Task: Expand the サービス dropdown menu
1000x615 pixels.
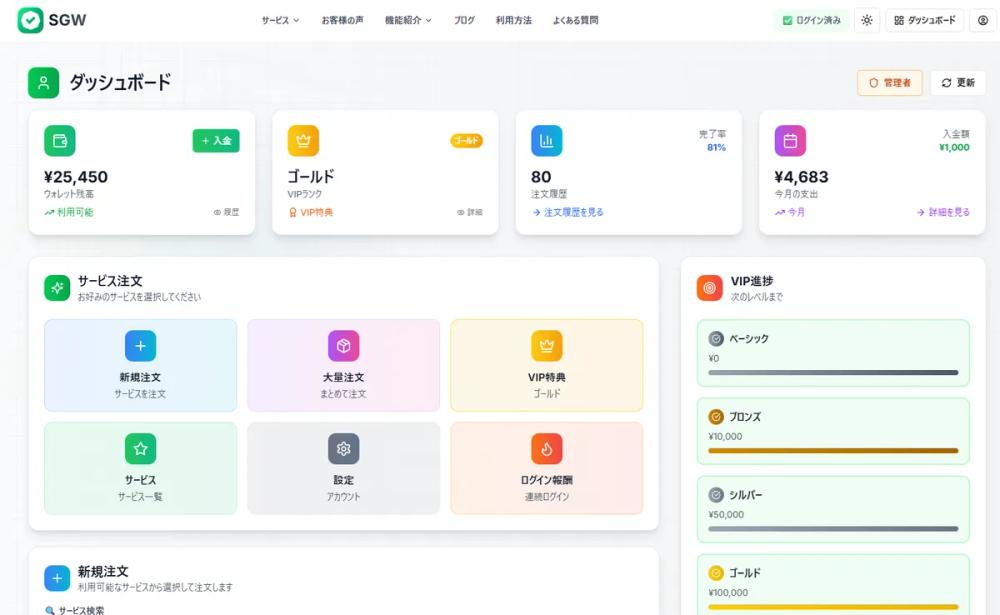Action: point(280,20)
